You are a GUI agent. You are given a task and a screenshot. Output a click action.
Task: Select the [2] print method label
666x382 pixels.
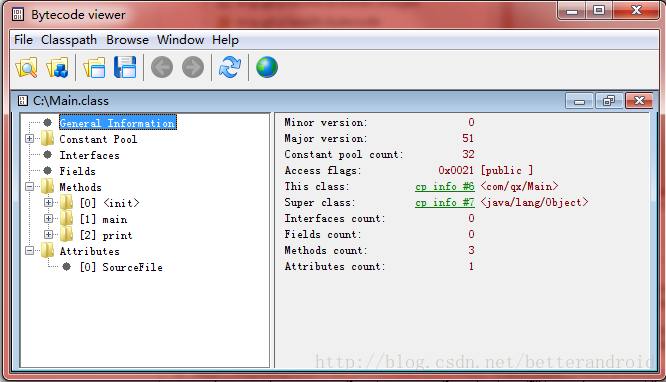(x=106, y=235)
